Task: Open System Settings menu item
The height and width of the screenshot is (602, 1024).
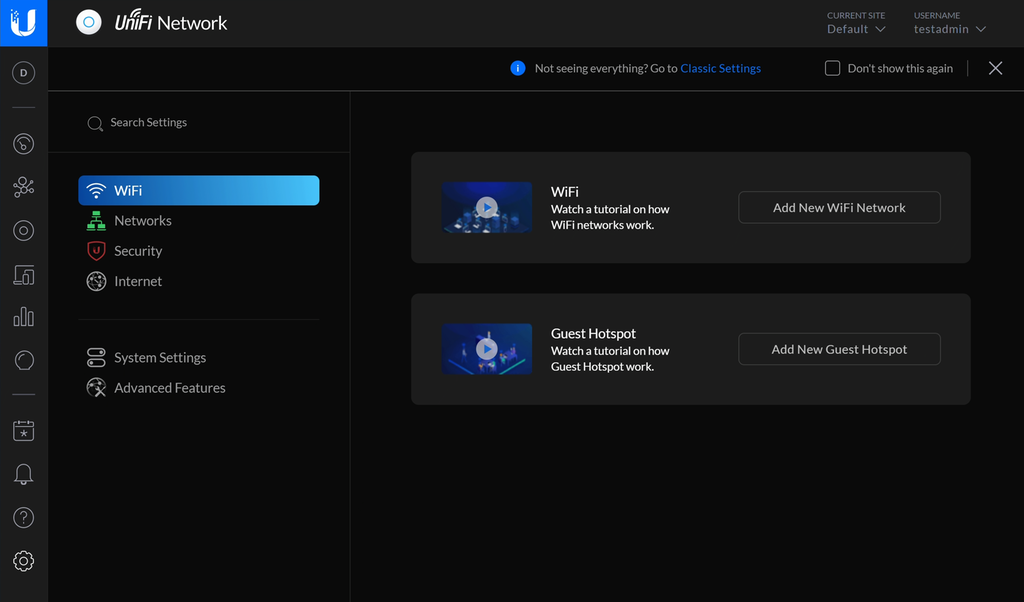Action: point(199,357)
